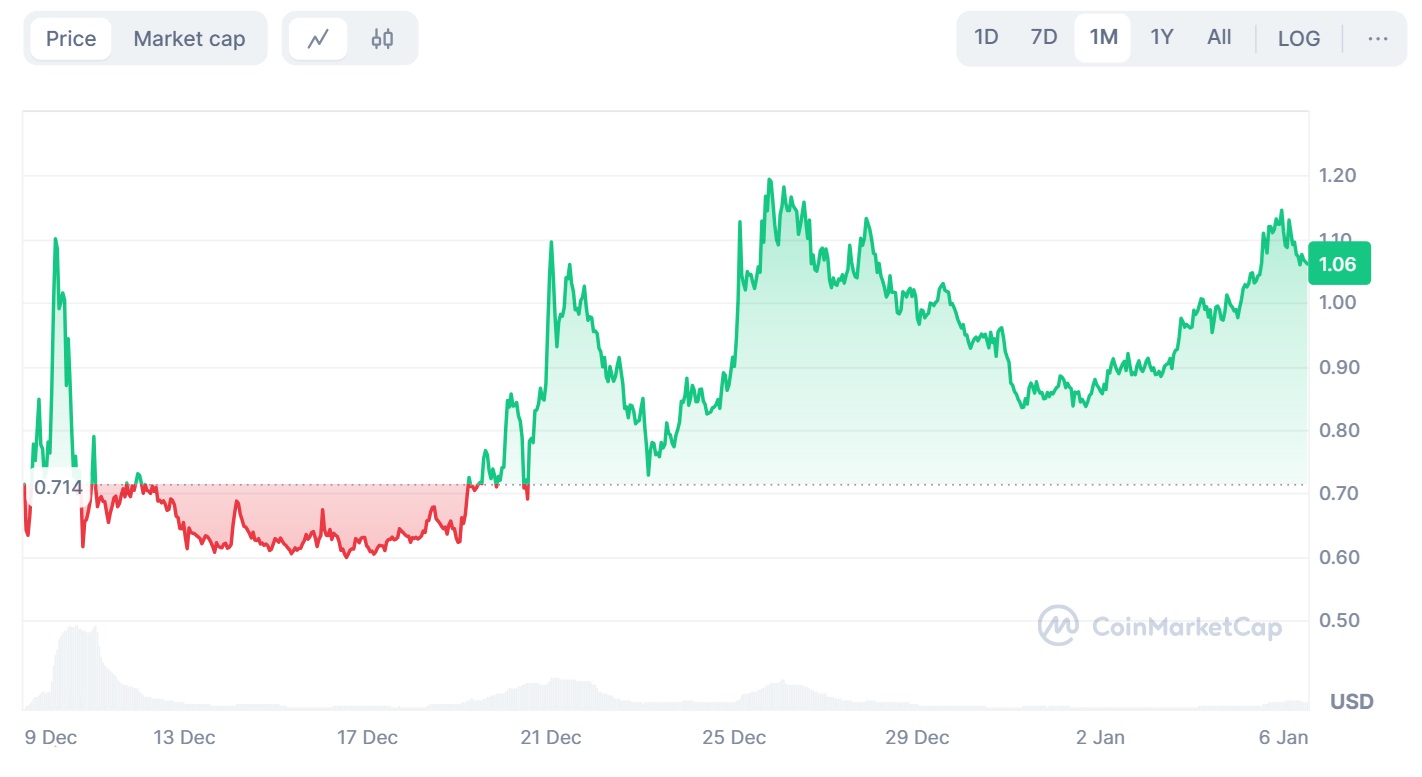The width and height of the screenshot is (1422, 777).
Task: Toggle LOG scale
Action: 1299,39
